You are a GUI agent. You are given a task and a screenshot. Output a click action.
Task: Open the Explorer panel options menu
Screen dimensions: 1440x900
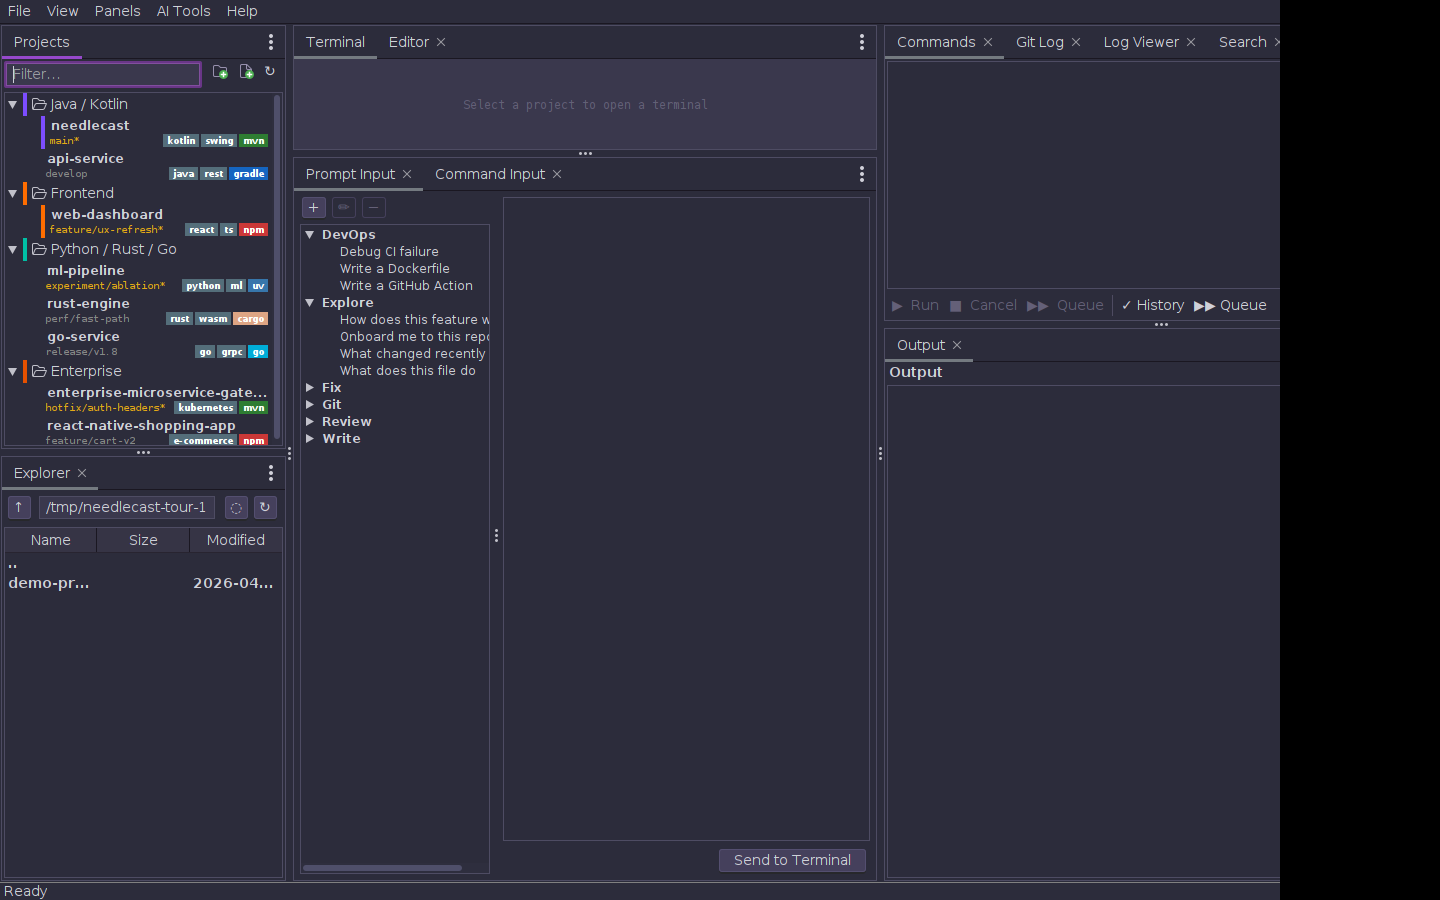point(271,473)
